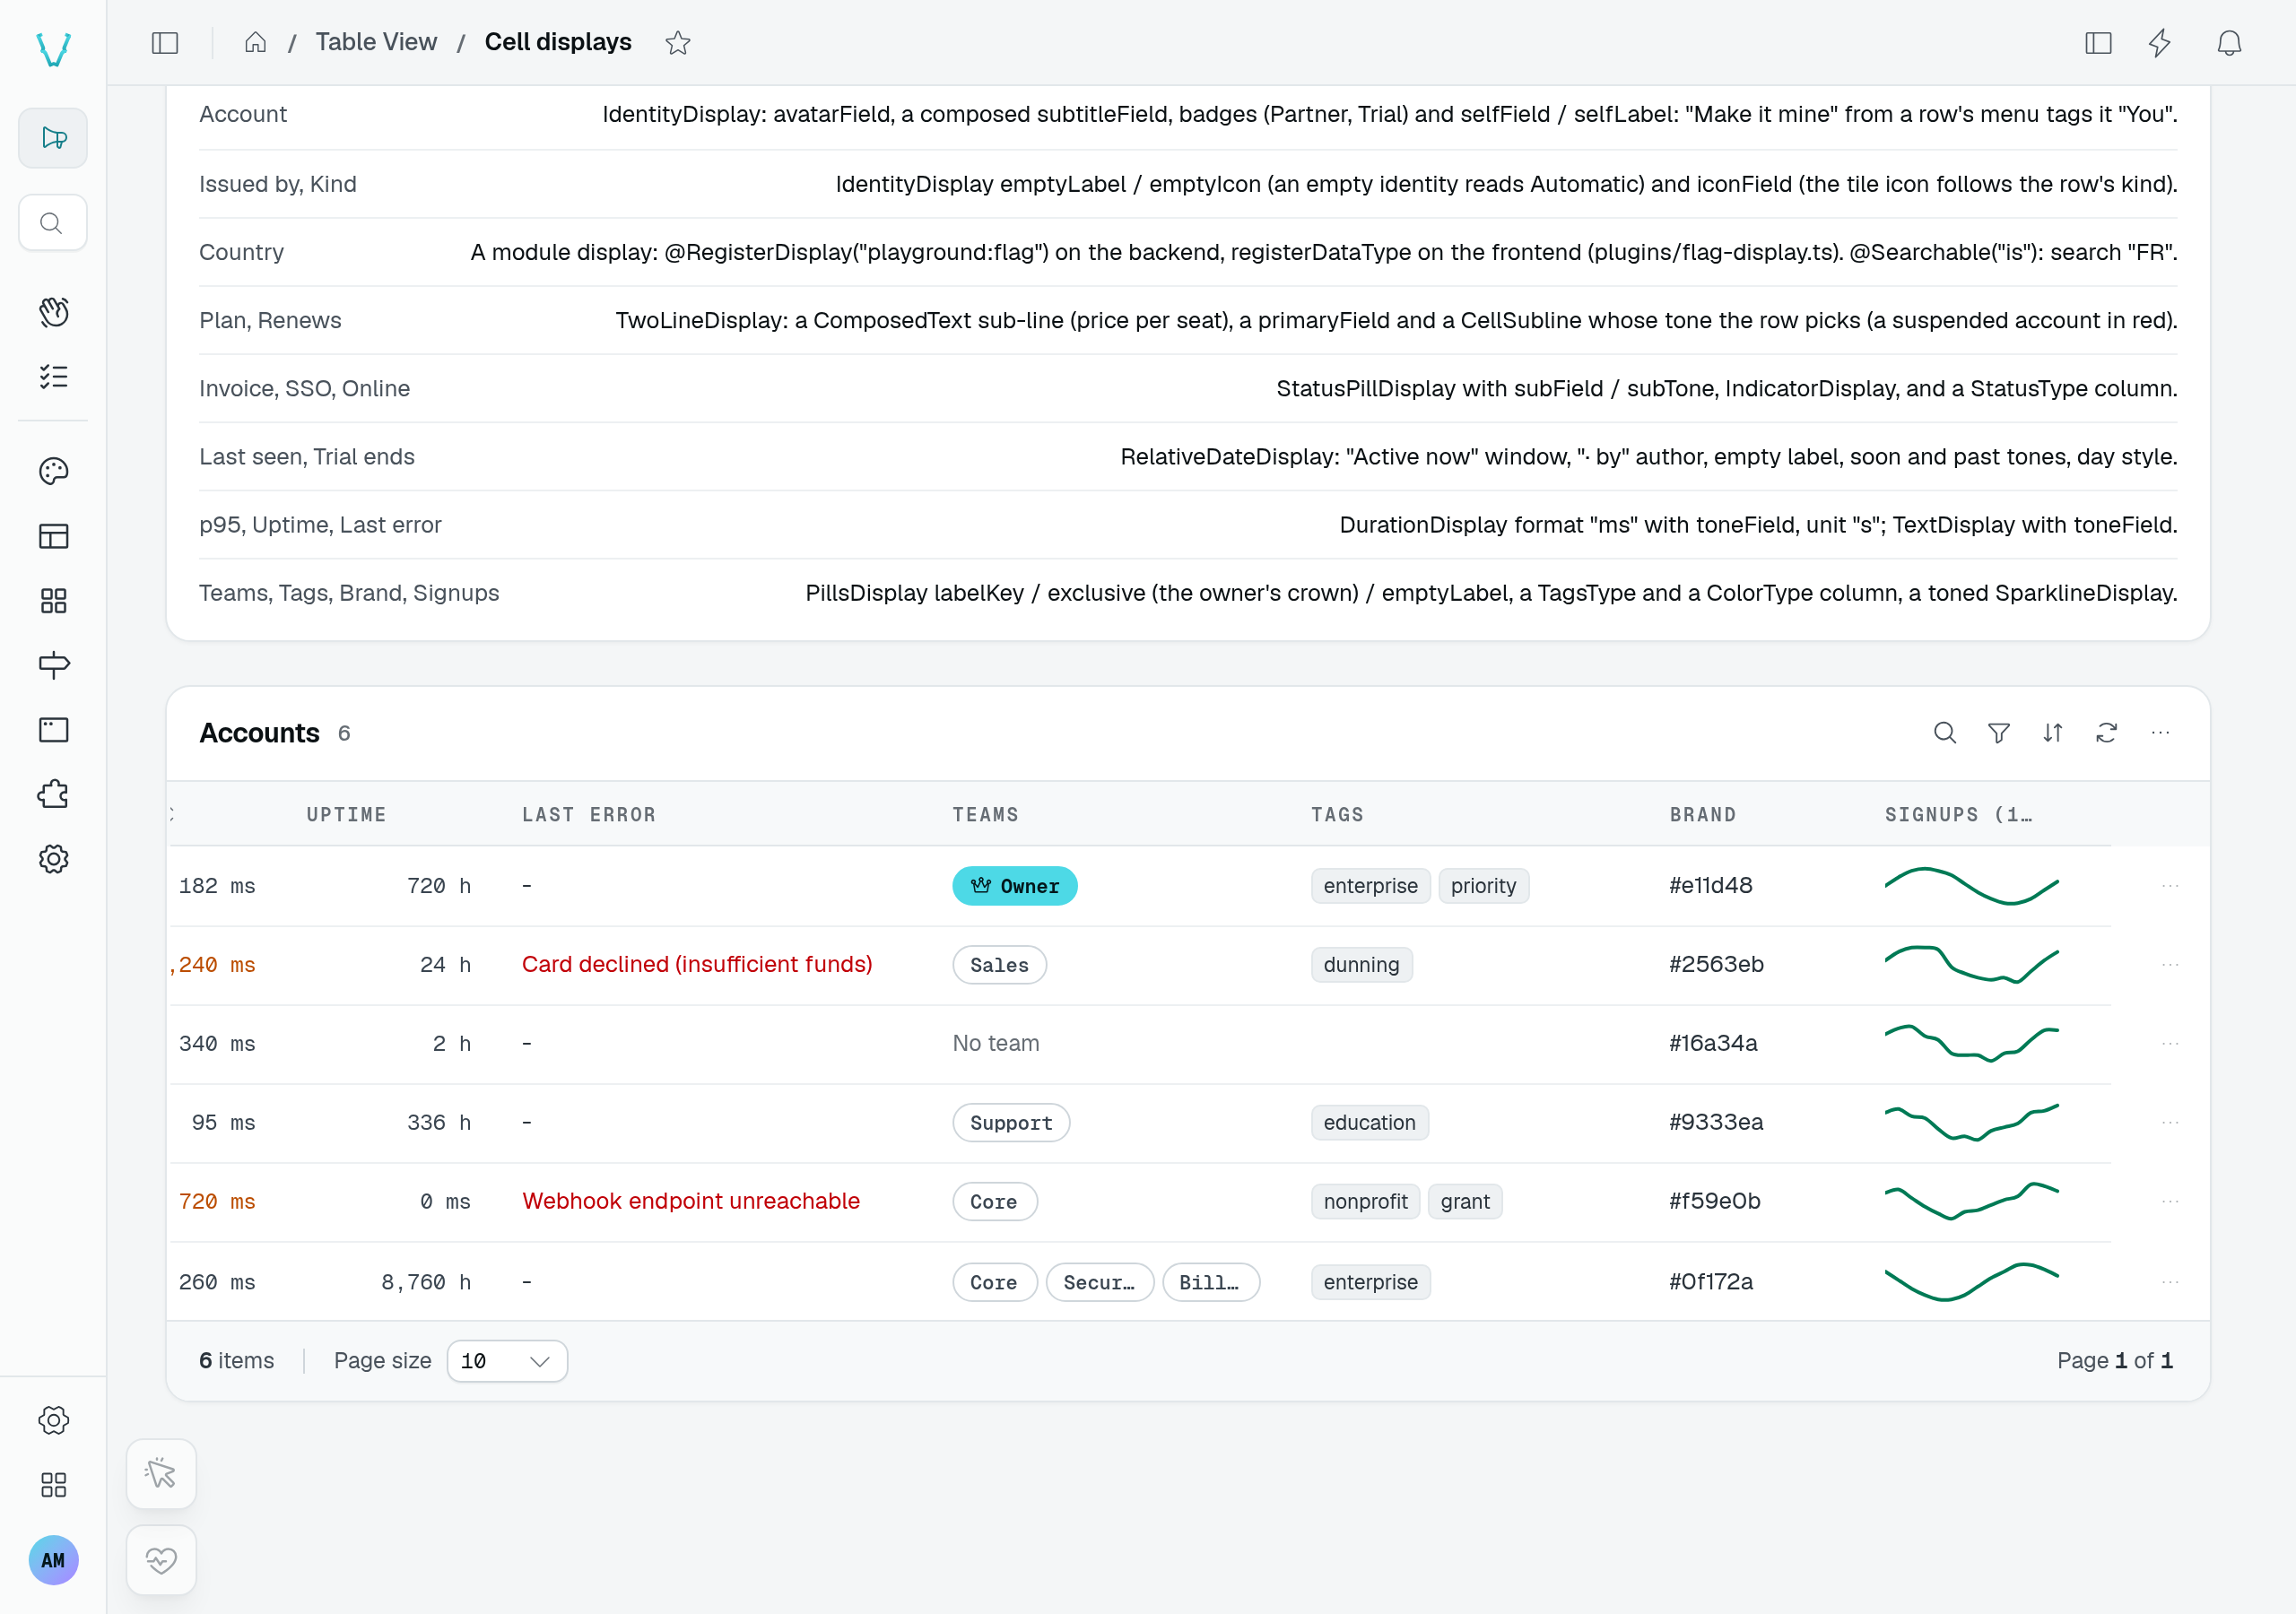Click the Last Error column header

coord(589,815)
